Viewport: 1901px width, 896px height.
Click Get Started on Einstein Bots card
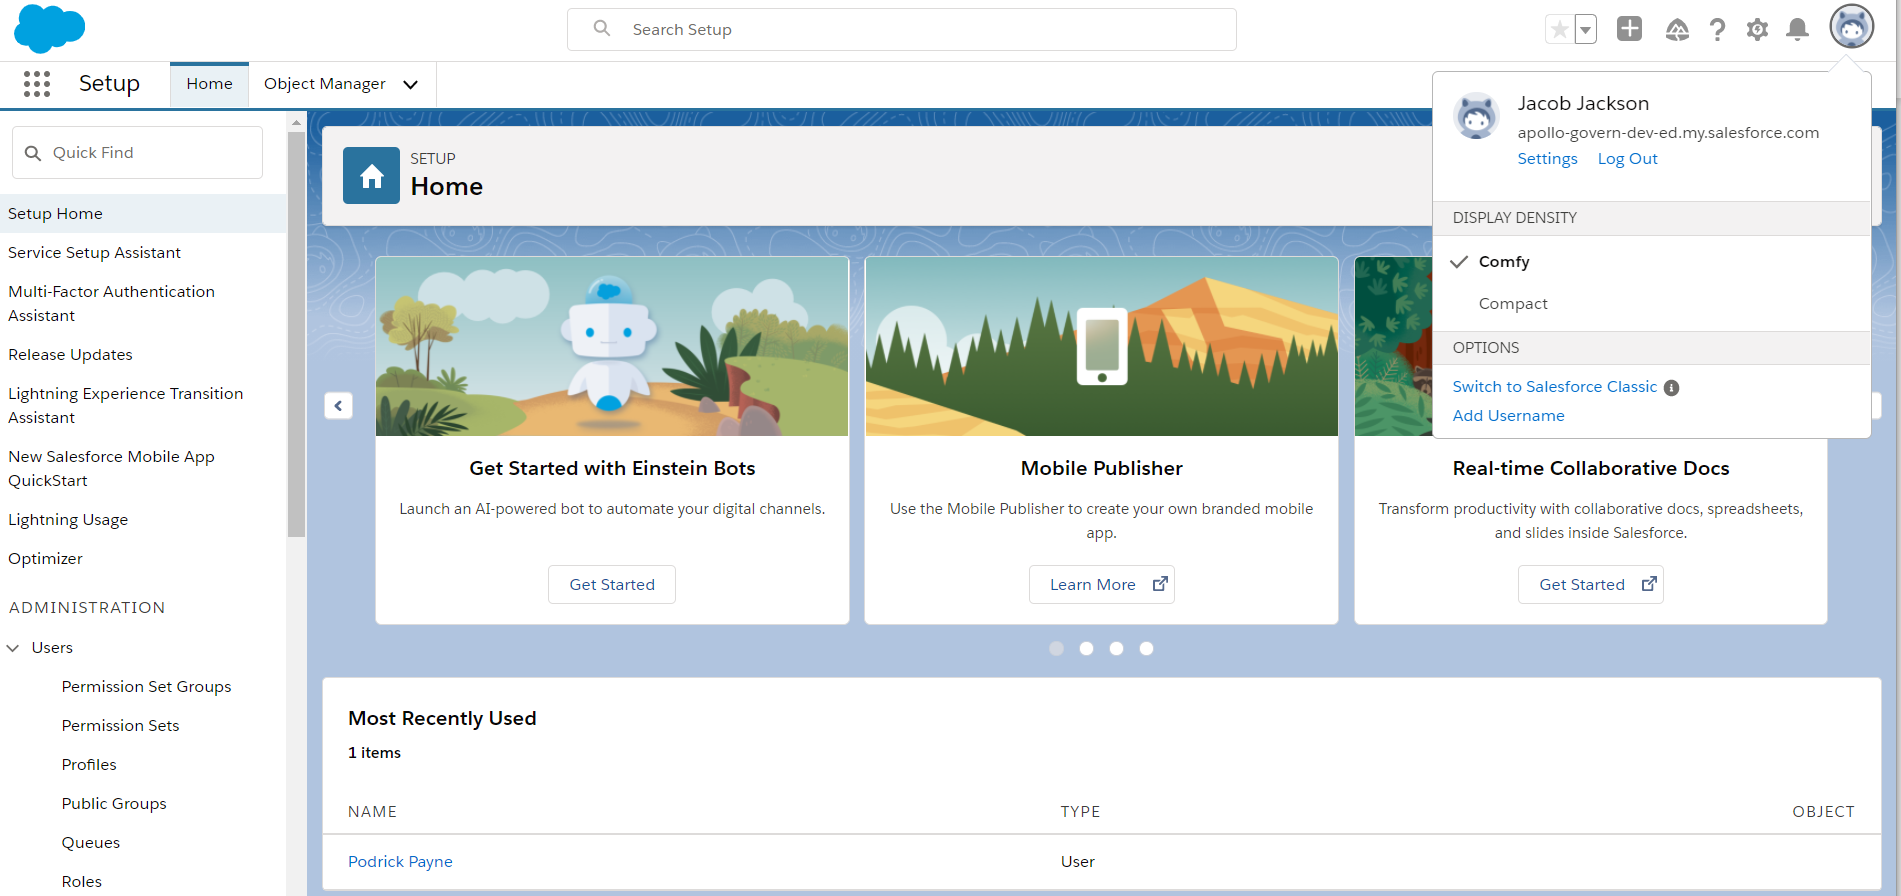coord(612,585)
